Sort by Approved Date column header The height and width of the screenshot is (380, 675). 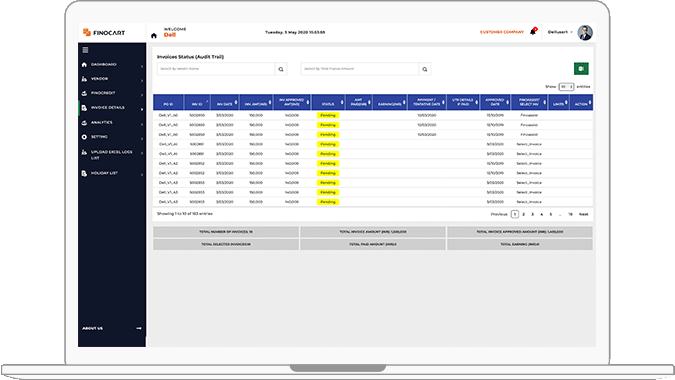[495, 102]
